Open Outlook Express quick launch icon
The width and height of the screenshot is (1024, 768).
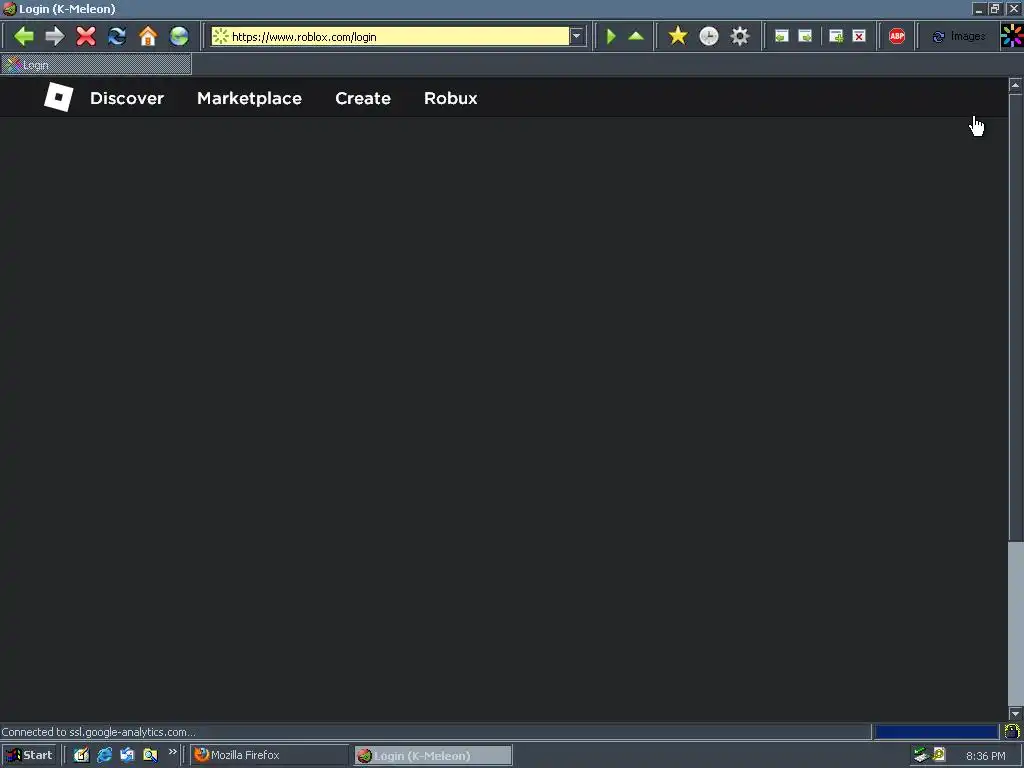[127, 755]
